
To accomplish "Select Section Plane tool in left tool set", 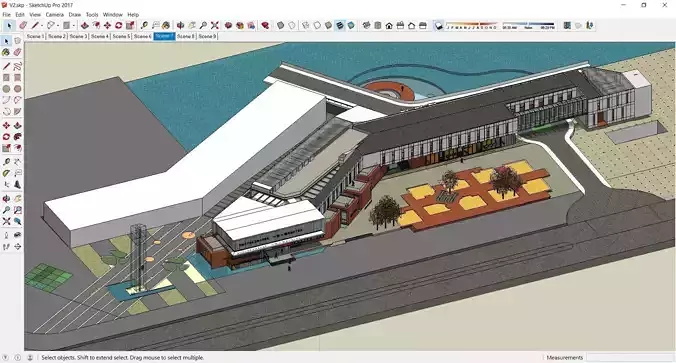I will 17,247.
